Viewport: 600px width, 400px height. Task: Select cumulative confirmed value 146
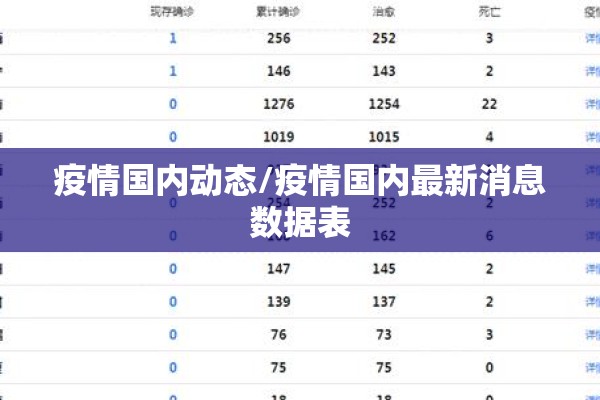279,71
